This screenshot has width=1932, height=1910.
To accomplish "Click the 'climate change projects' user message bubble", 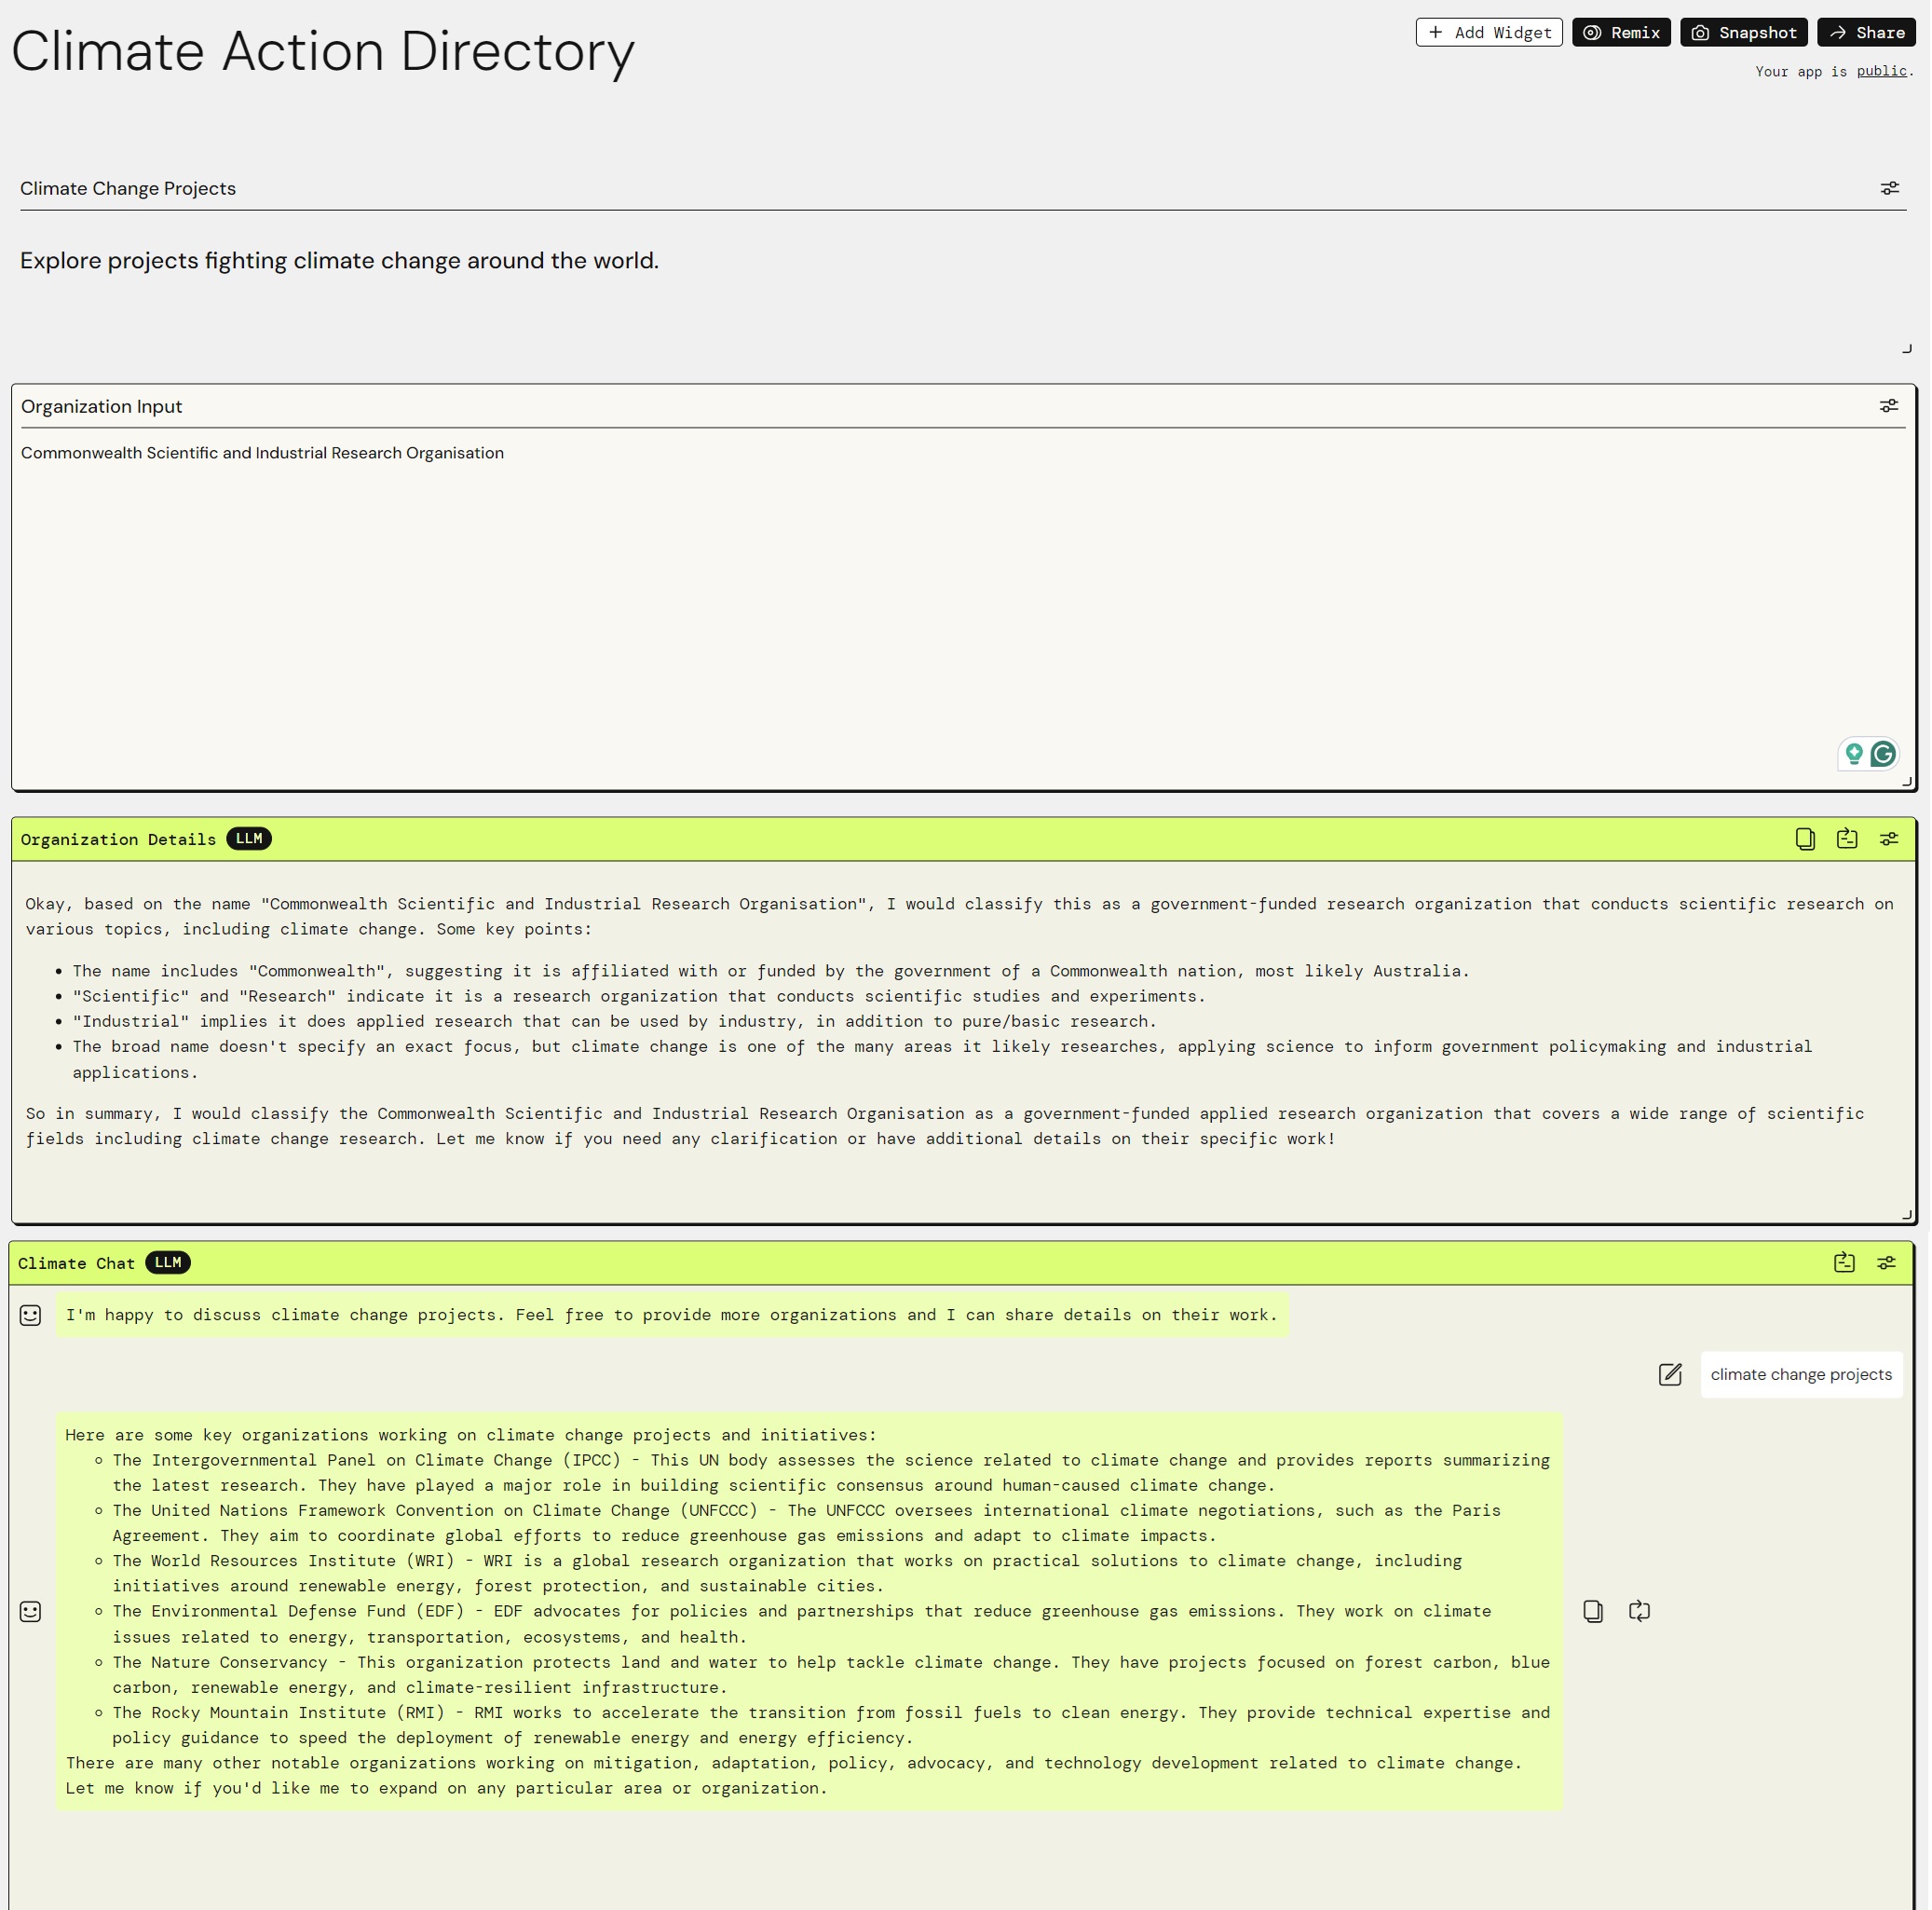I will 1800,1374.
